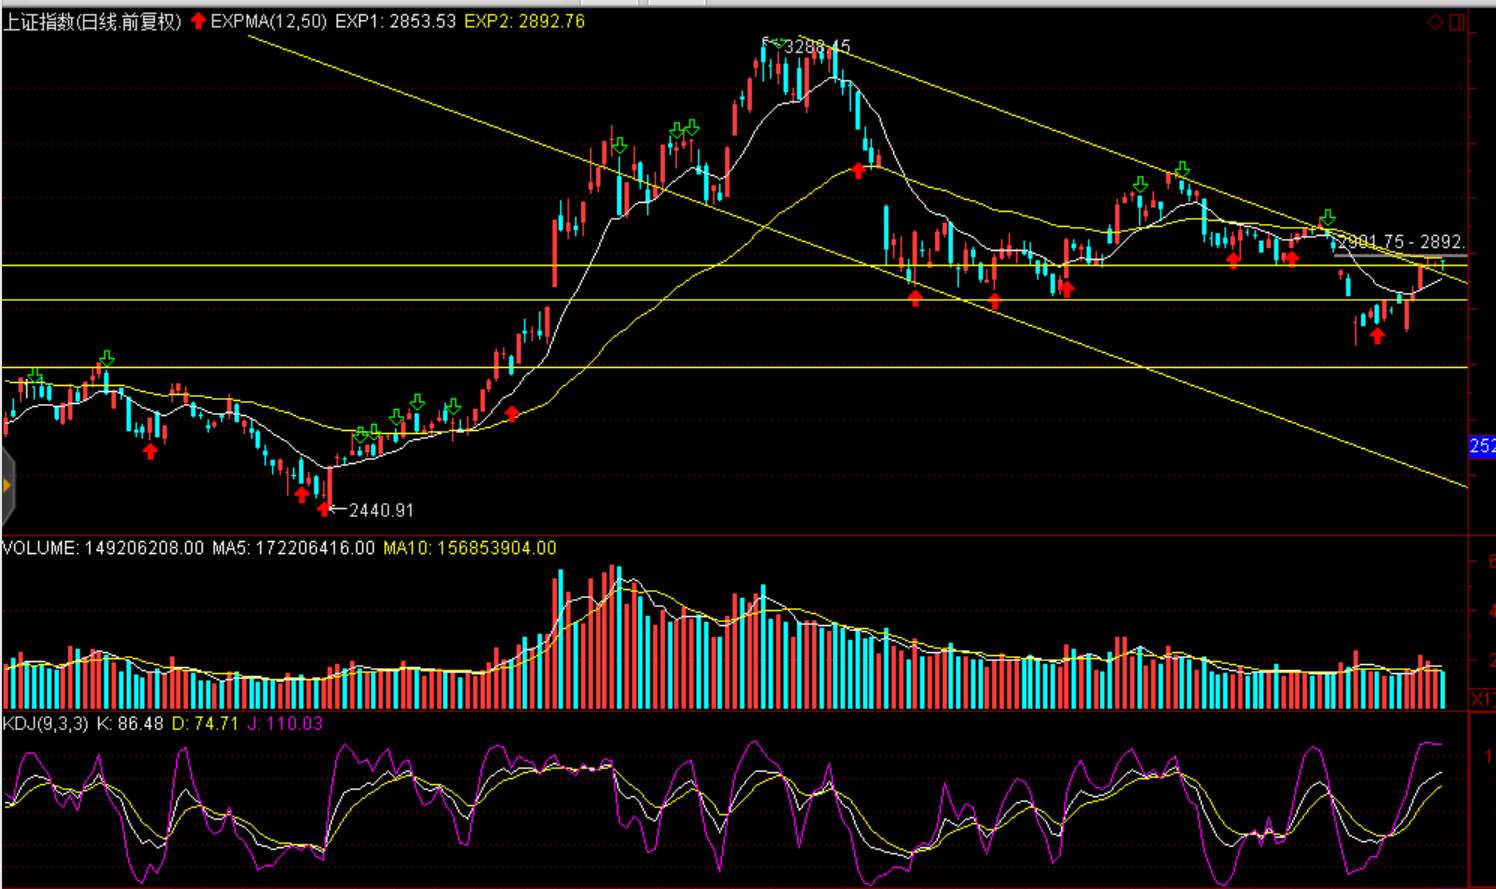Select the yellow EXP2: 2892.76 value
Screen dimensions: 1496x889
524,21
